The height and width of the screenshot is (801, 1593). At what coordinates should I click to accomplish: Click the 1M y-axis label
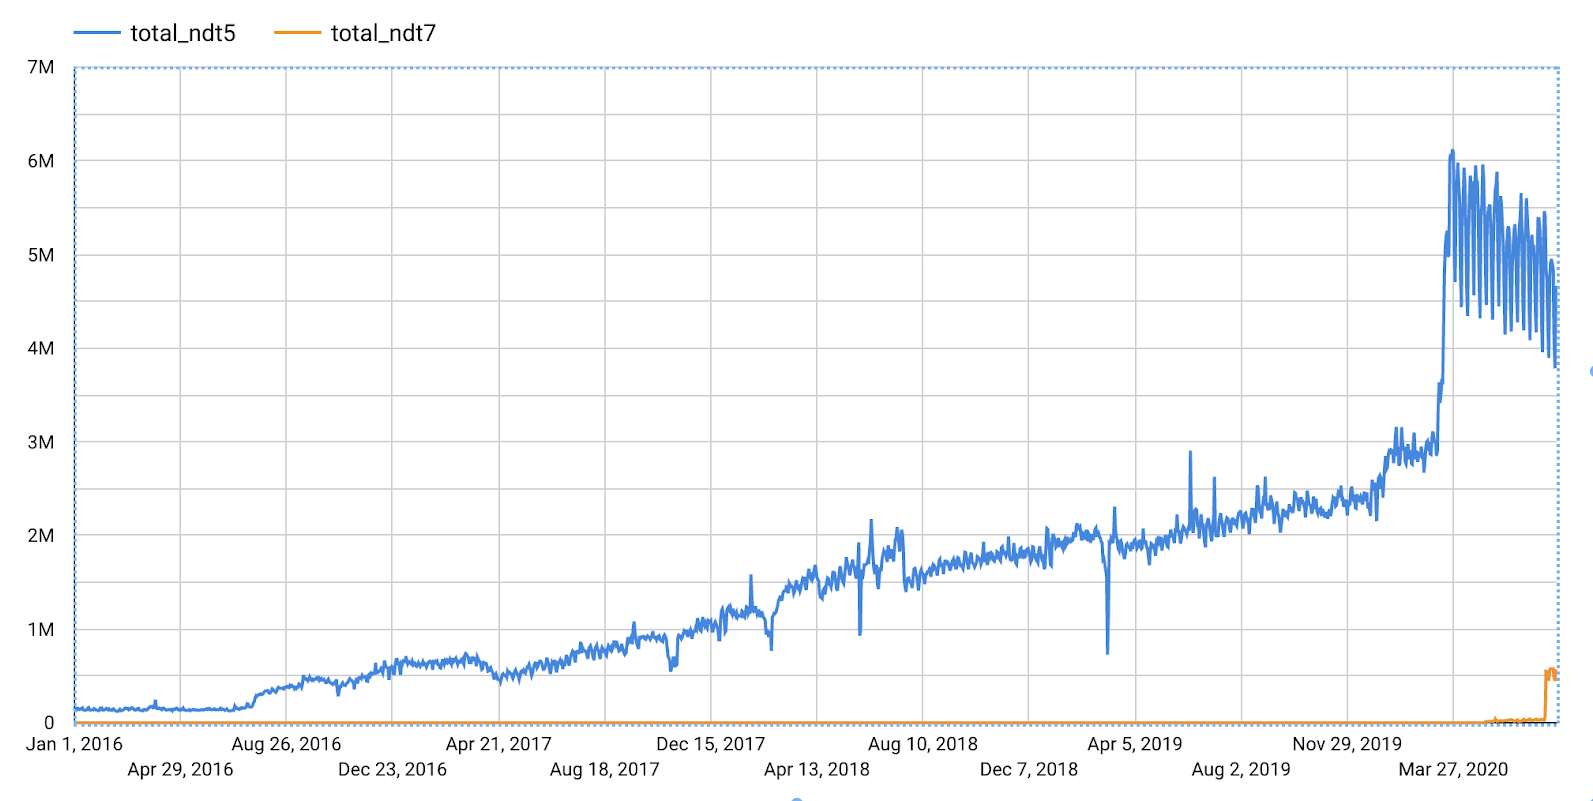click(41, 629)
